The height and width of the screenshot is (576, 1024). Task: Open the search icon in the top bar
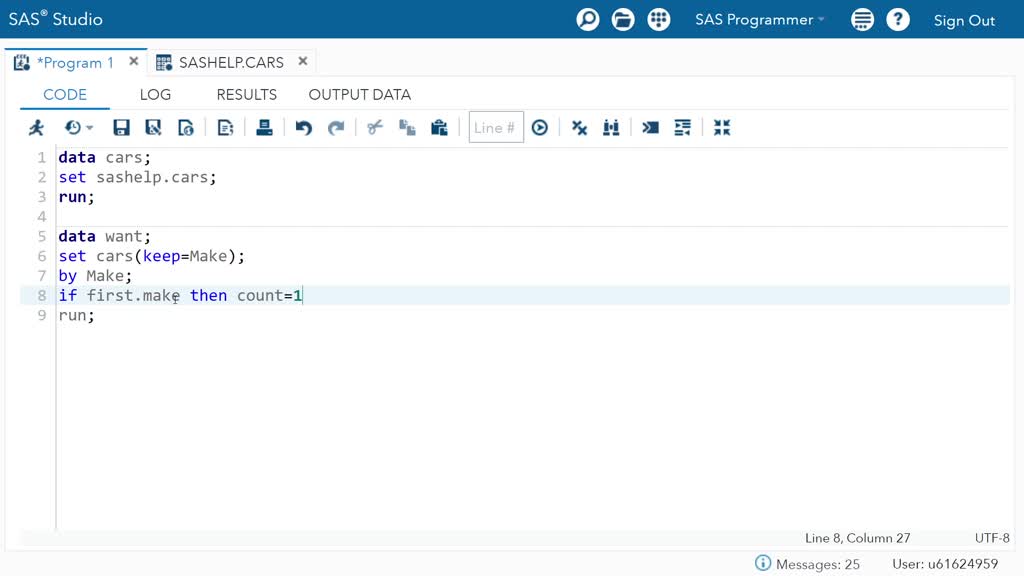[x=588, y=19]
